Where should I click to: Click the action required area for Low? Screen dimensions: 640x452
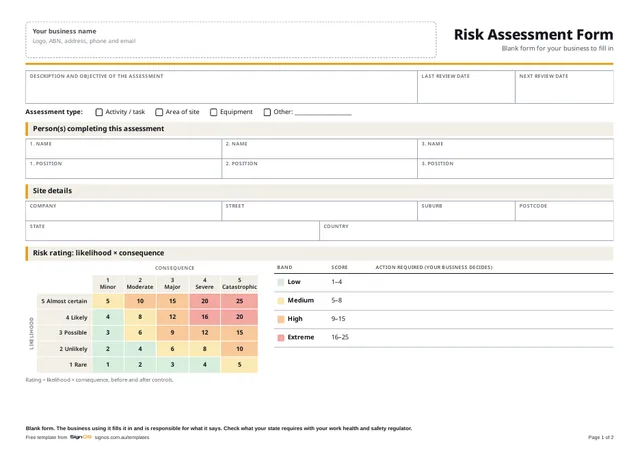(x=494, y=283)
